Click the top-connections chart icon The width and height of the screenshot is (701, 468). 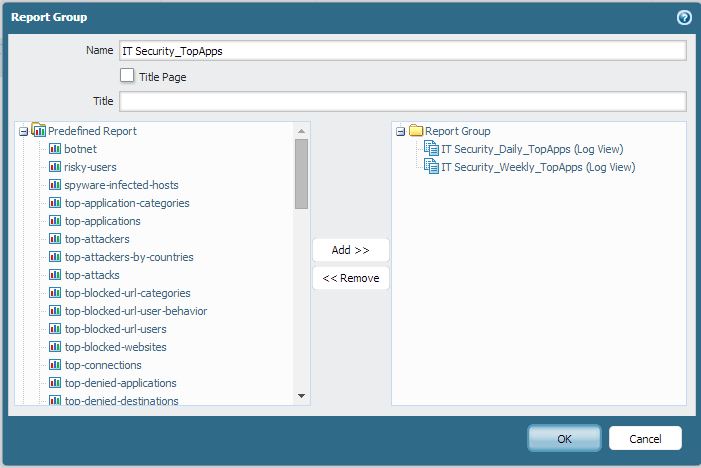[55, 365]
